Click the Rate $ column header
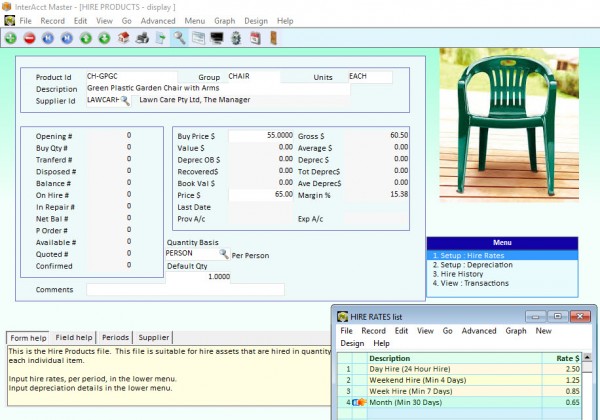This screenshot has width=600, height=420. click(562, 358)
